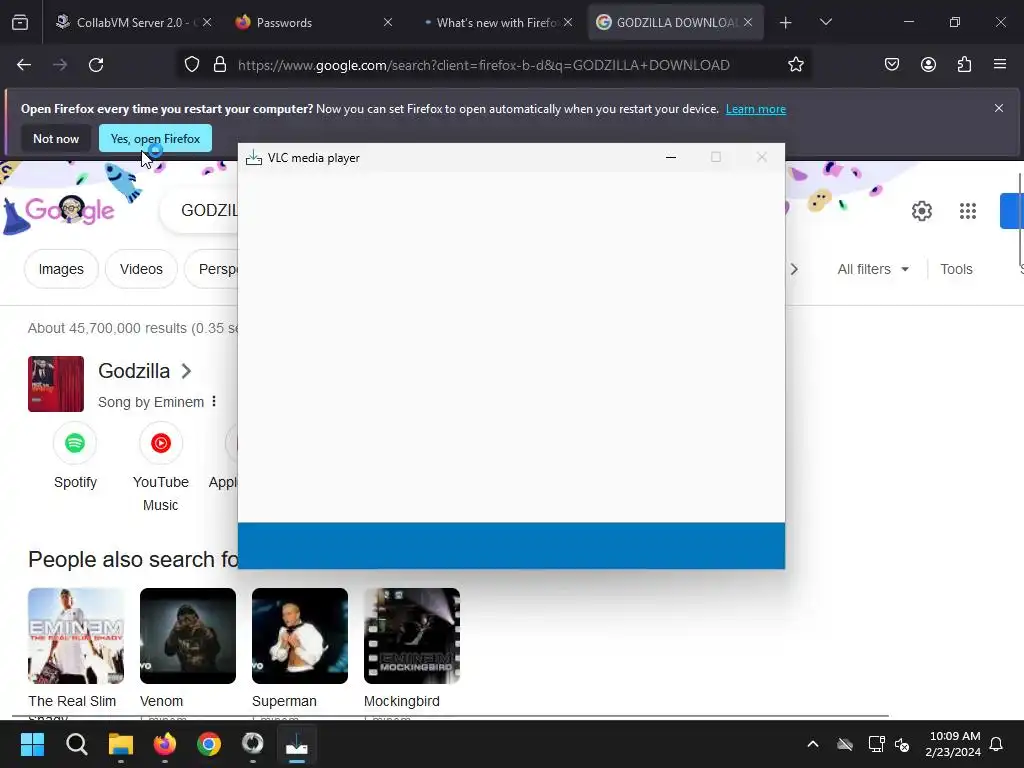Viewport: 1024px width, 768px height.
Task: Open the Godzilla heading chevron
Action: [186, 371]
